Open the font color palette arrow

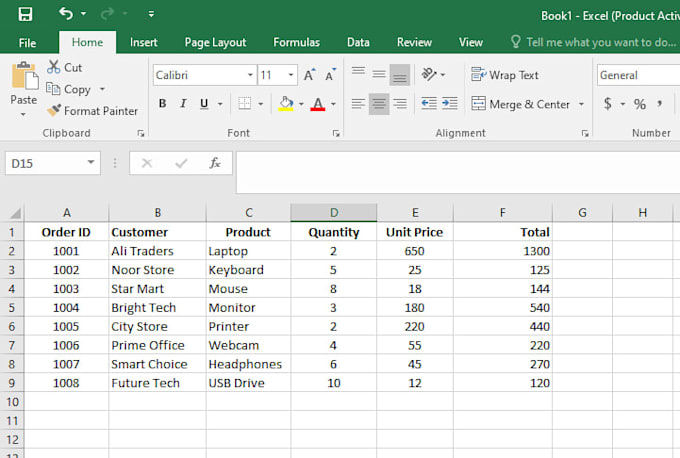(x=333, y=104)
